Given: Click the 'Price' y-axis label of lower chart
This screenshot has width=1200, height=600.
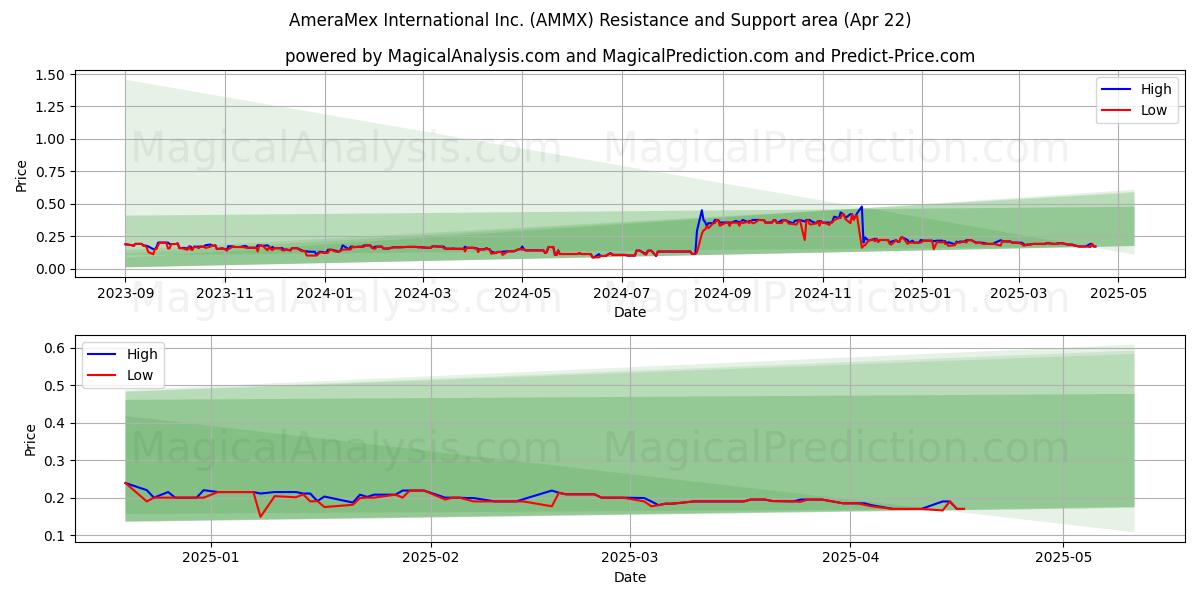Looking at the screenshot, I should coord(30,440).
